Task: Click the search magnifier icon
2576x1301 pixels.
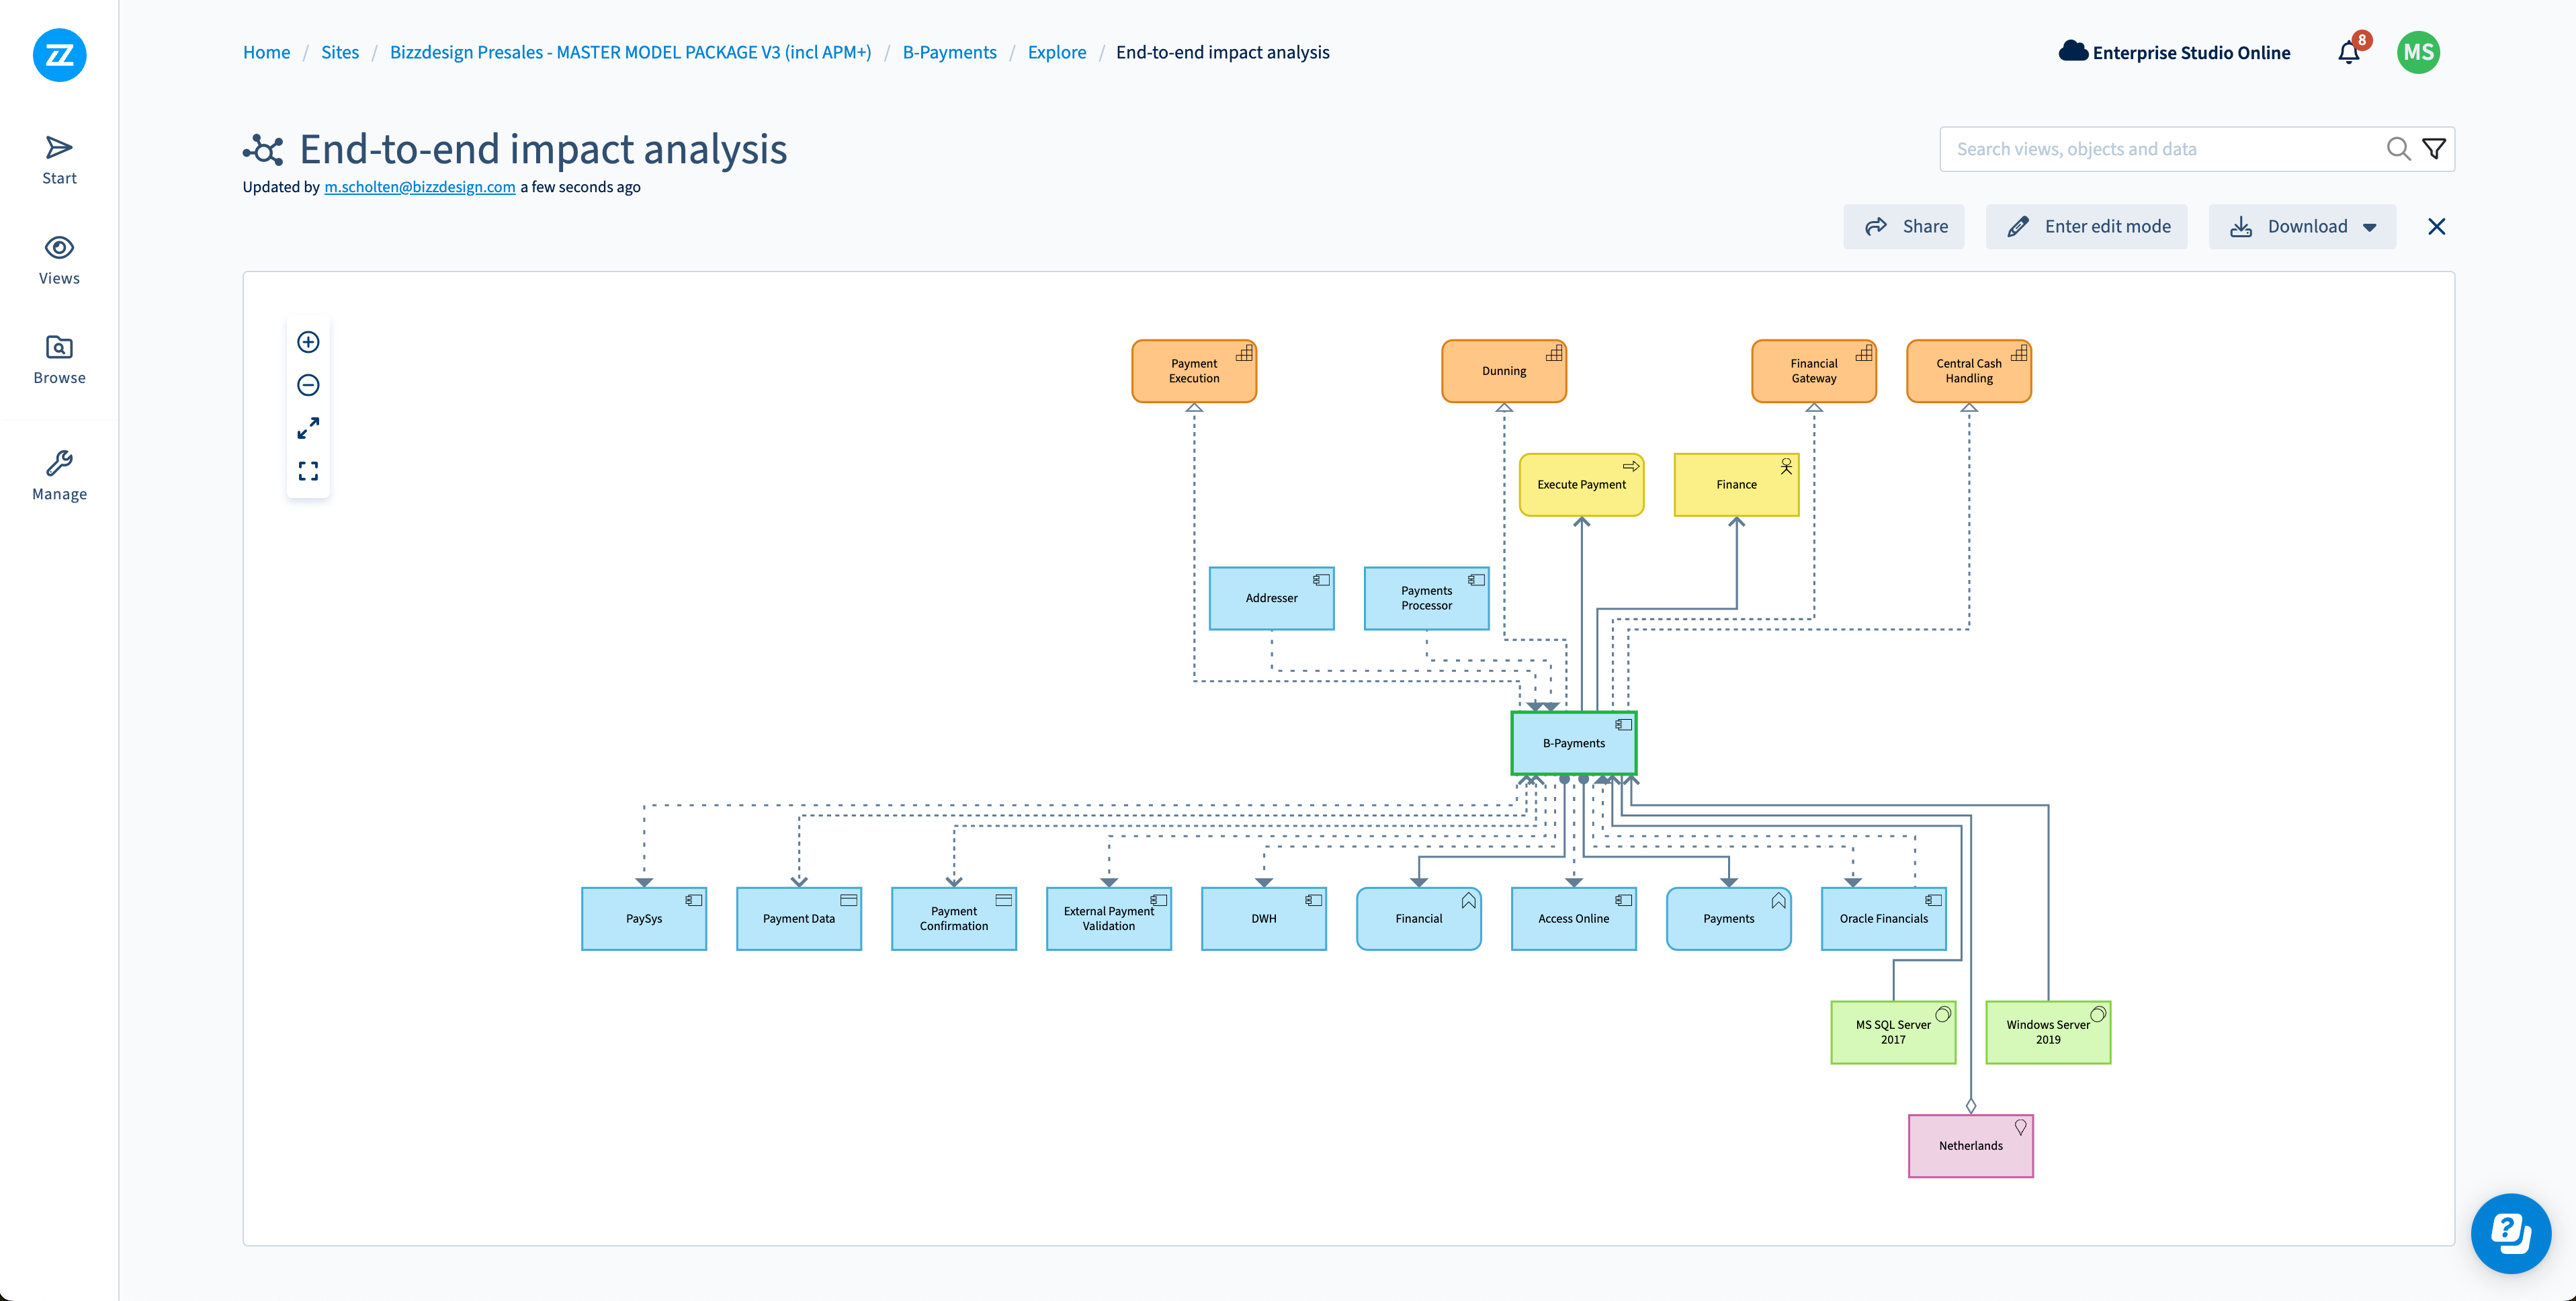Action: 2398,149
